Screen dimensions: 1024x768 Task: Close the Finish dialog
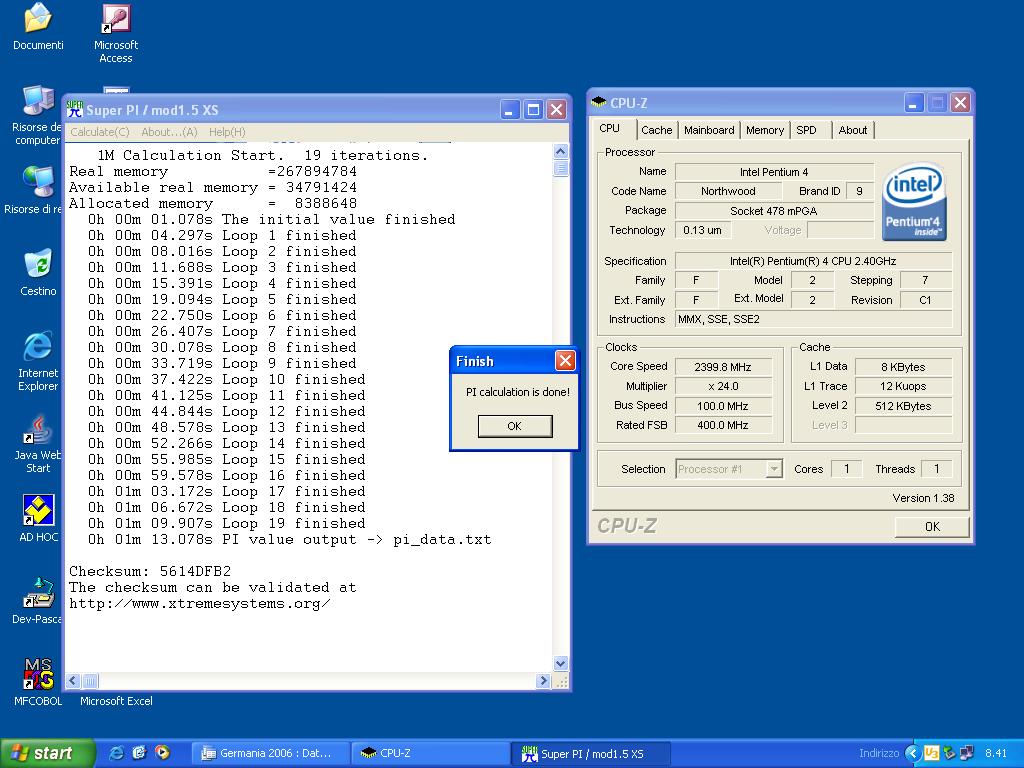[565, 360]
